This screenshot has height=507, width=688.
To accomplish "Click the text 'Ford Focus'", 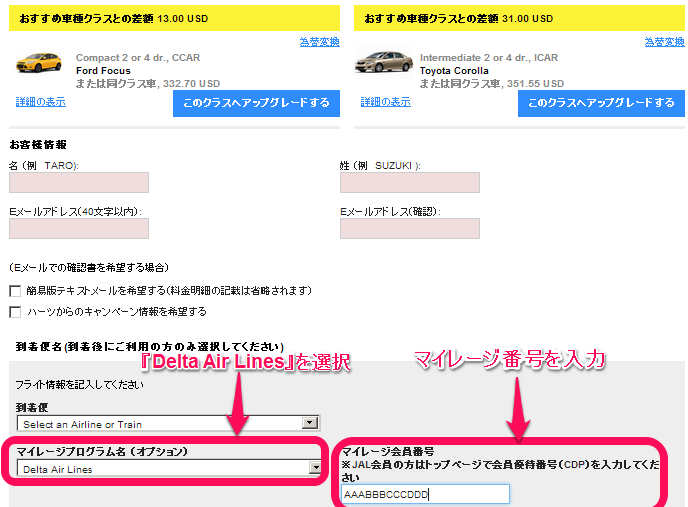I will [103, 71].
